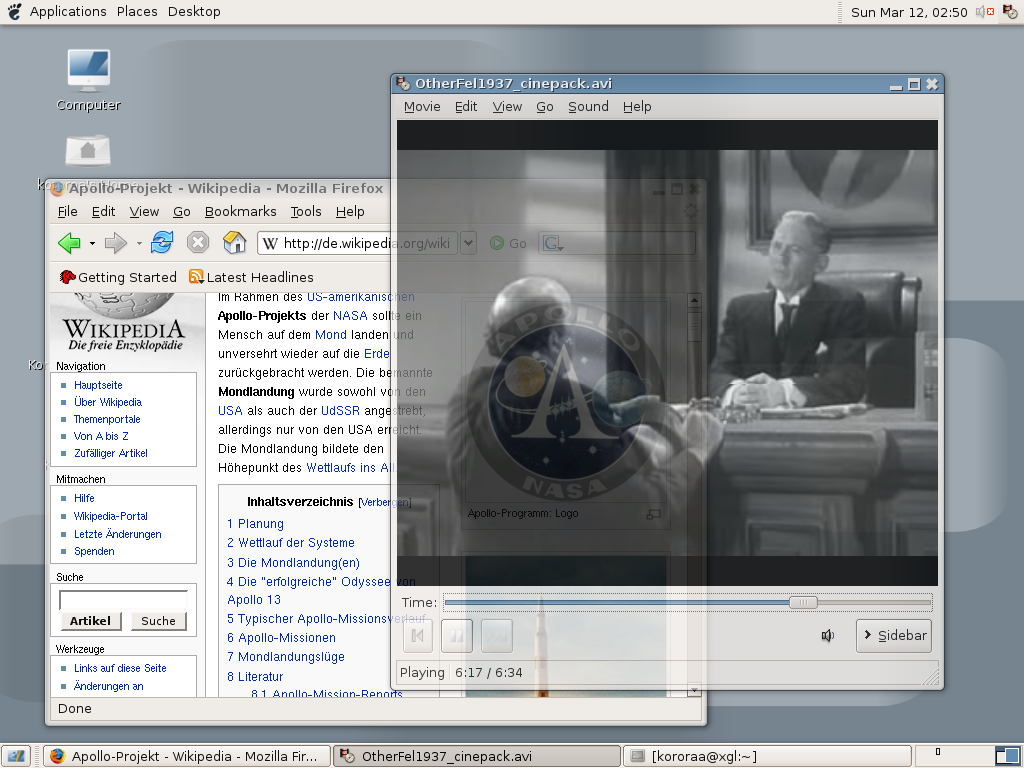Image resolution: width=1024 pixels, height=768 pixels.
Task: Click the workspace switcher in panel
Action: [x=967, y=756]
